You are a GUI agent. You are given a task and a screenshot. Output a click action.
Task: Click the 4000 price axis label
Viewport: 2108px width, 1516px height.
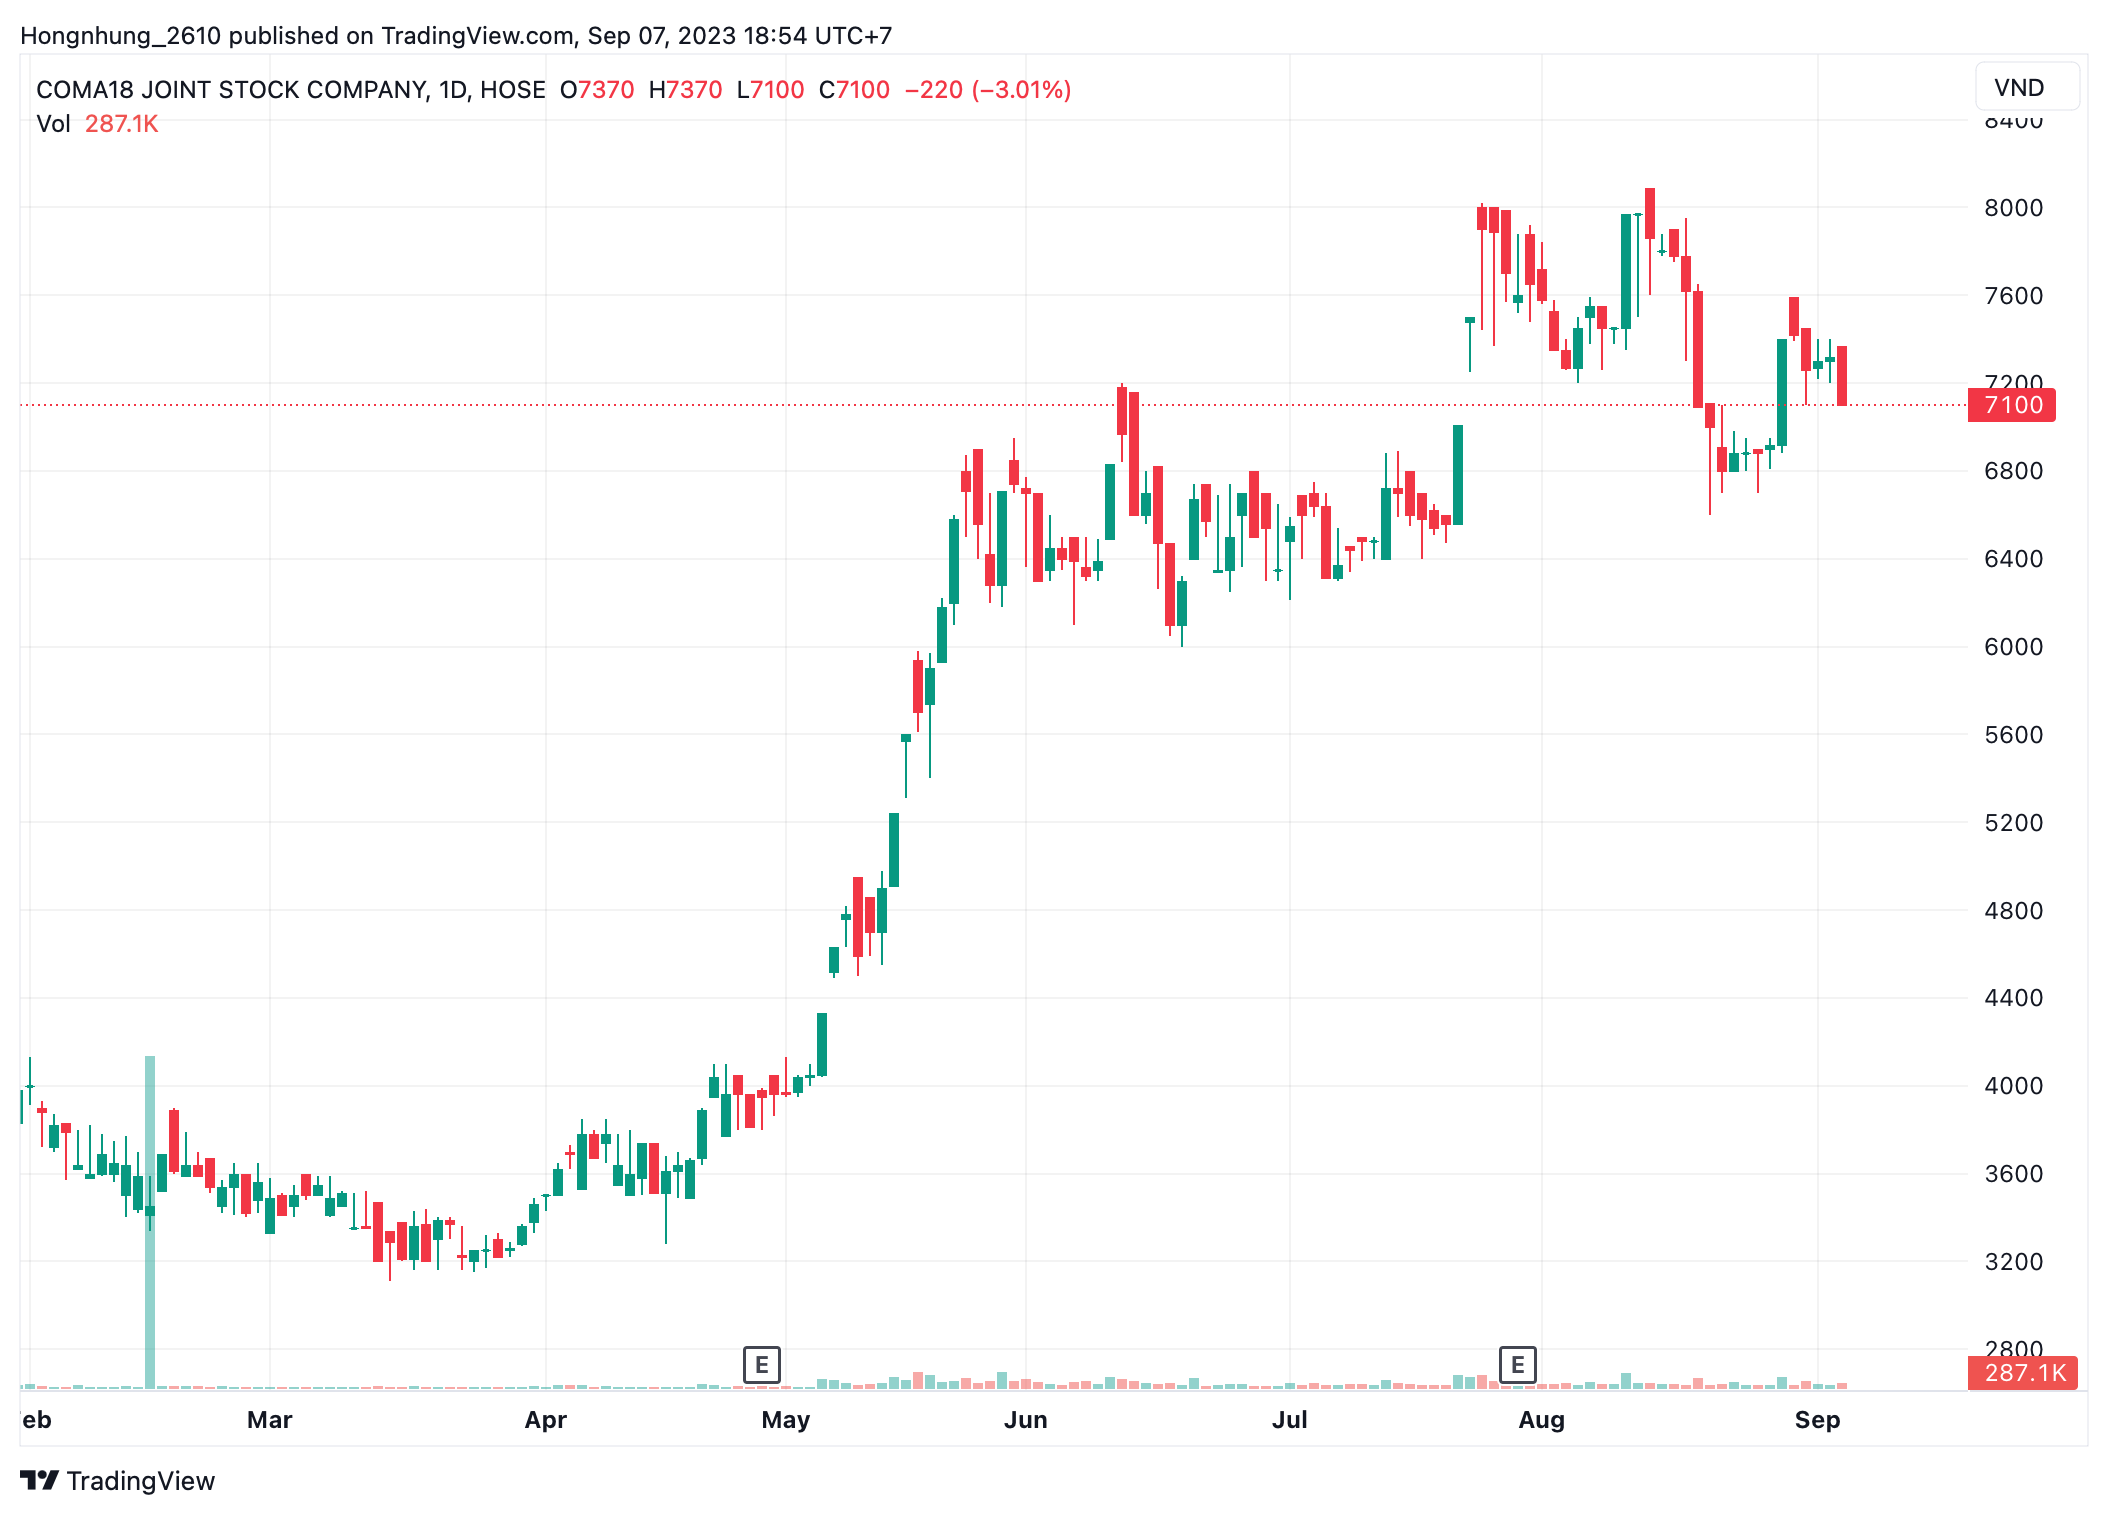[x=2013, y=1085]
